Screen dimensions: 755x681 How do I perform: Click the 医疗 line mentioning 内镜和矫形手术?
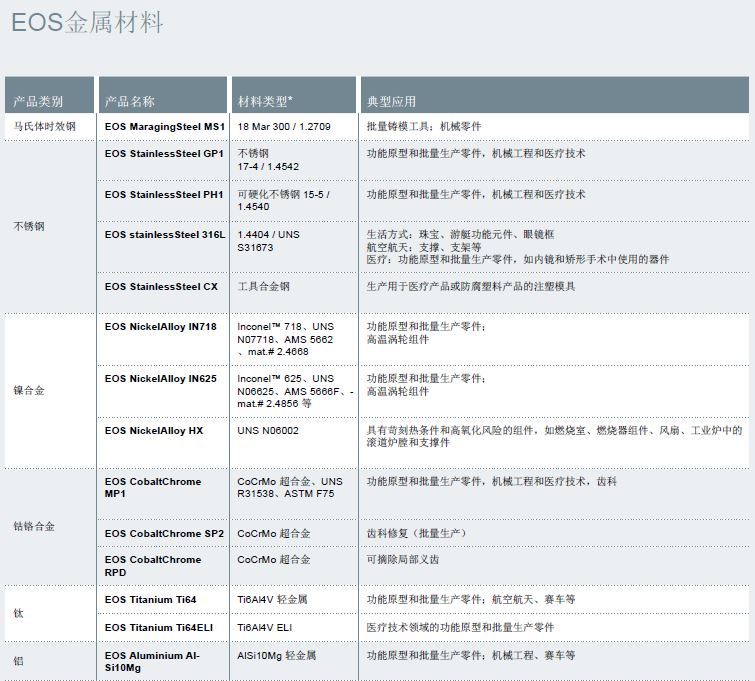(518, 260)
